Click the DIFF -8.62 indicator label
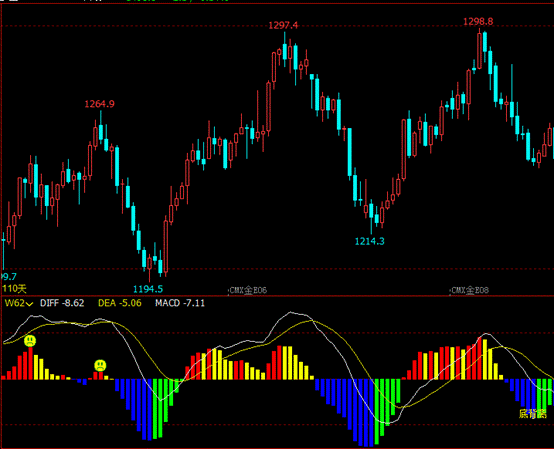 [62, 303]
